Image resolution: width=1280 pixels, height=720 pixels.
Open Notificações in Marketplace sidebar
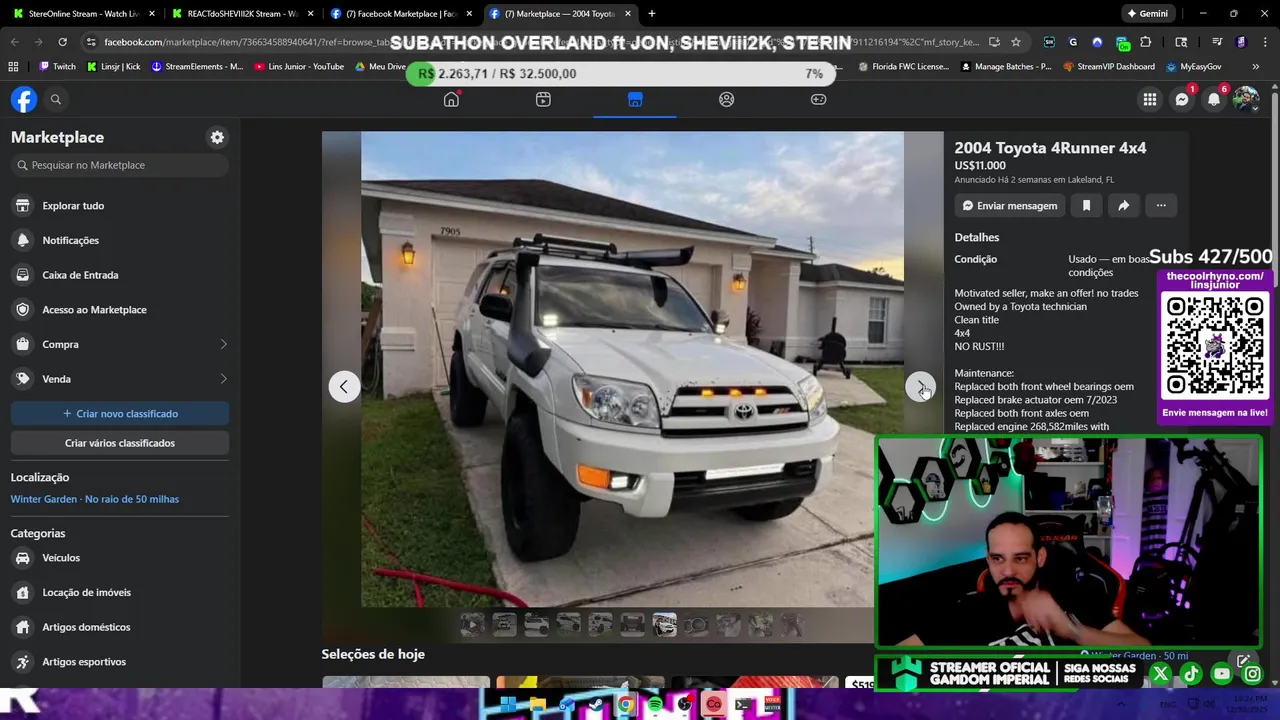[x=120, y=240]
